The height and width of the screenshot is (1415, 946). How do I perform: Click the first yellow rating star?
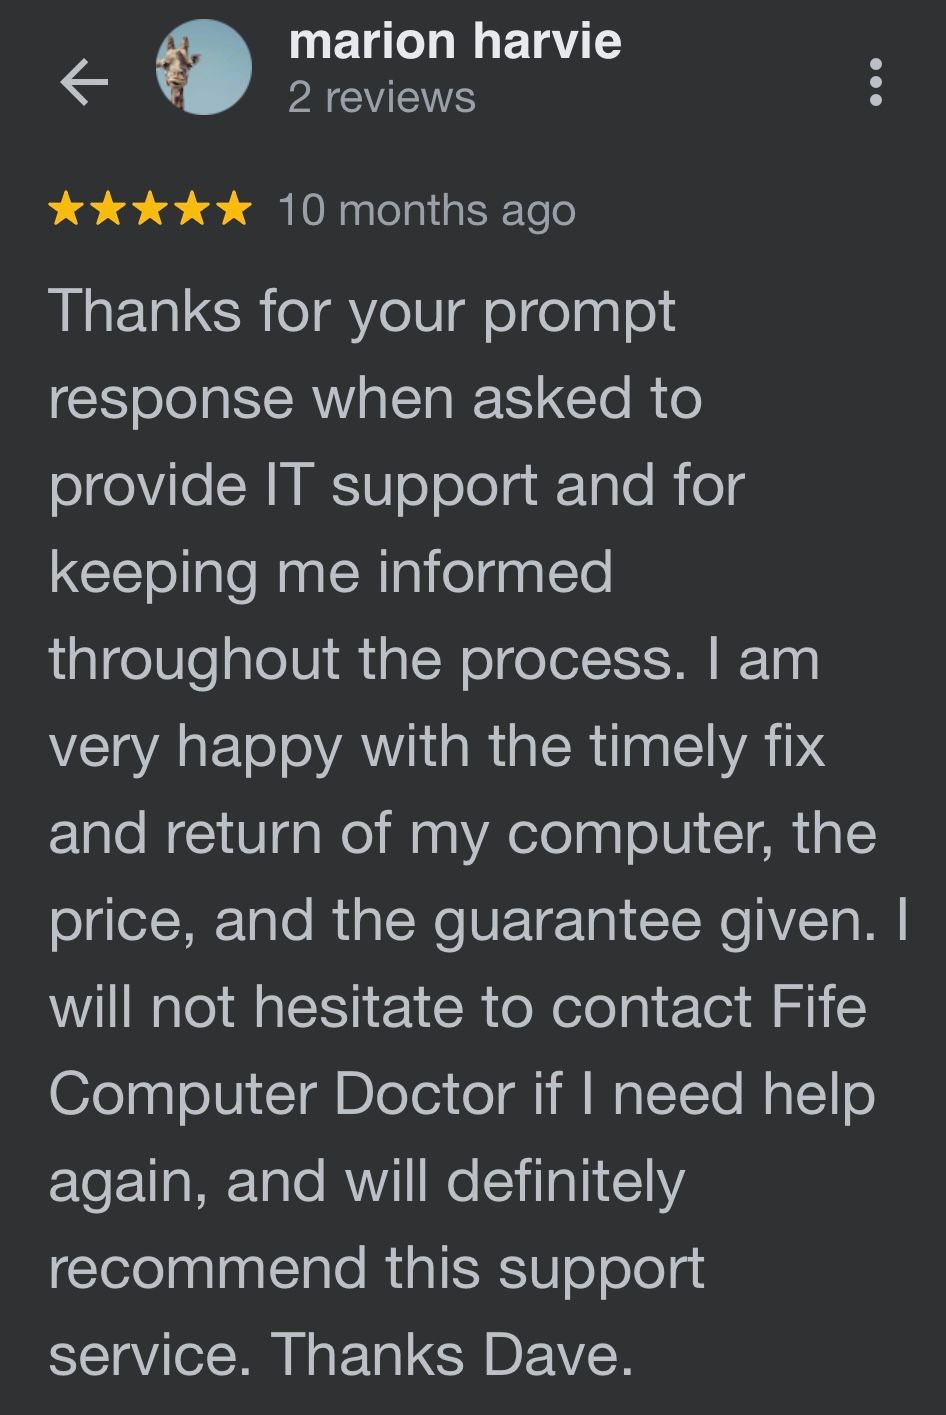[x=66, y=210]
